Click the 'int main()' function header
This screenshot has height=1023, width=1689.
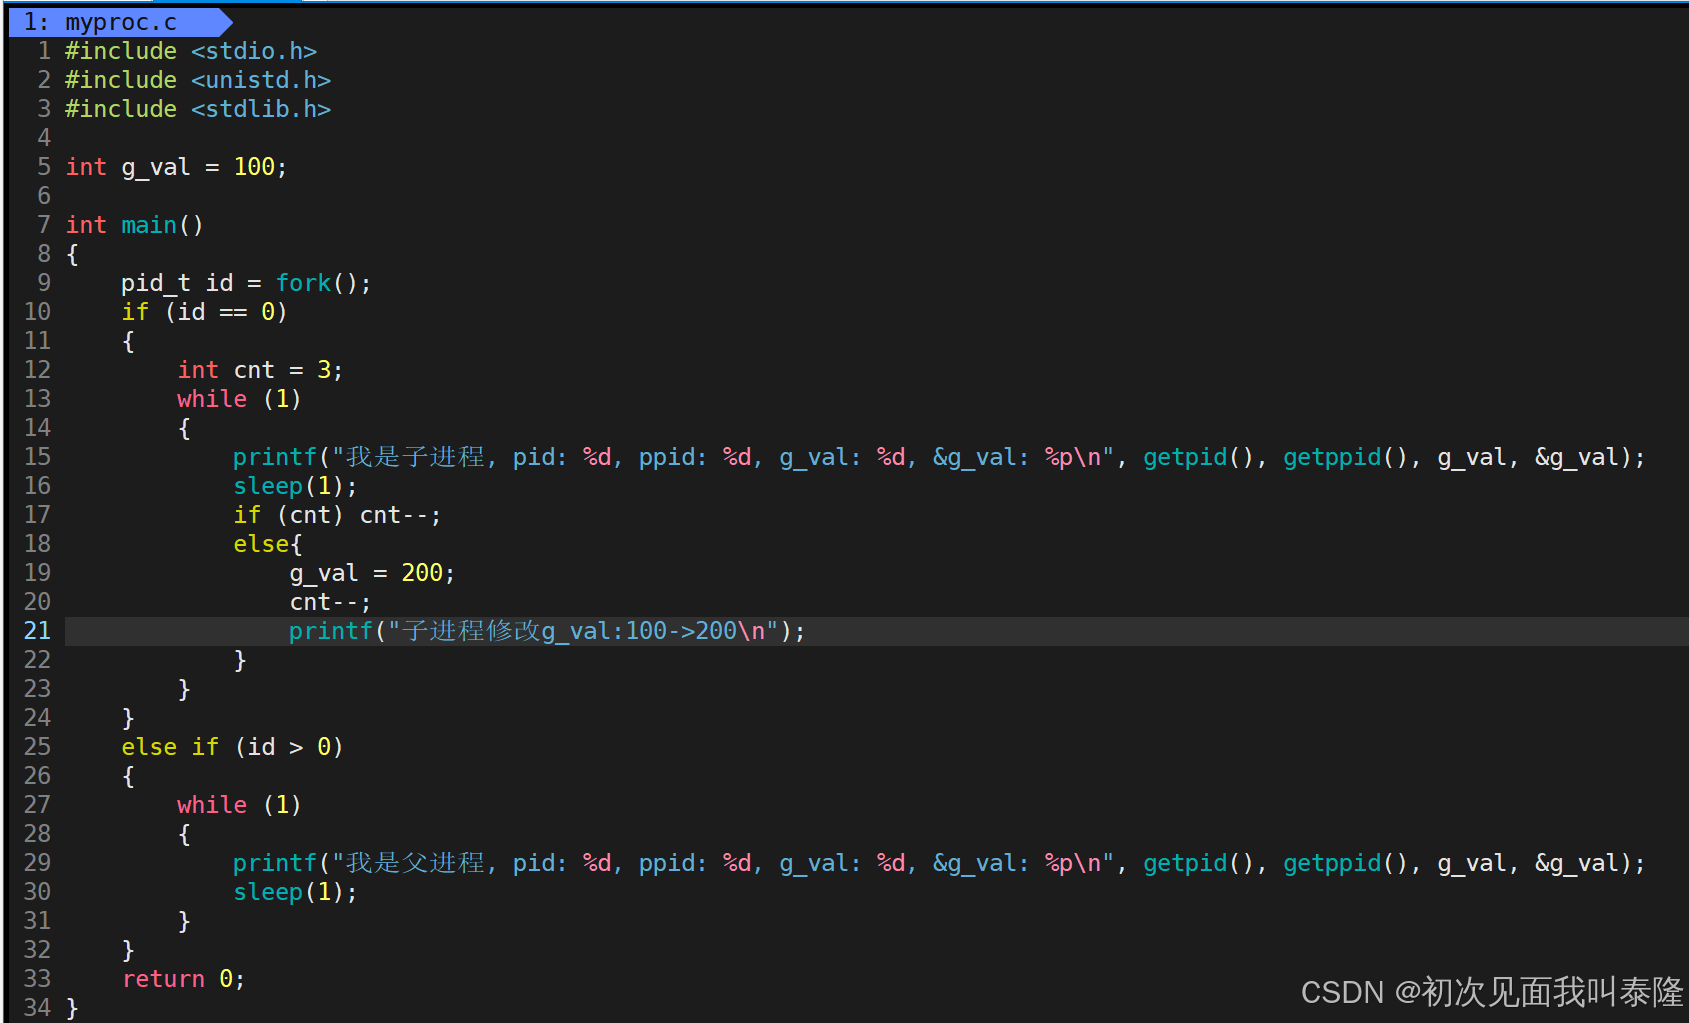click(x=134, y=225)
